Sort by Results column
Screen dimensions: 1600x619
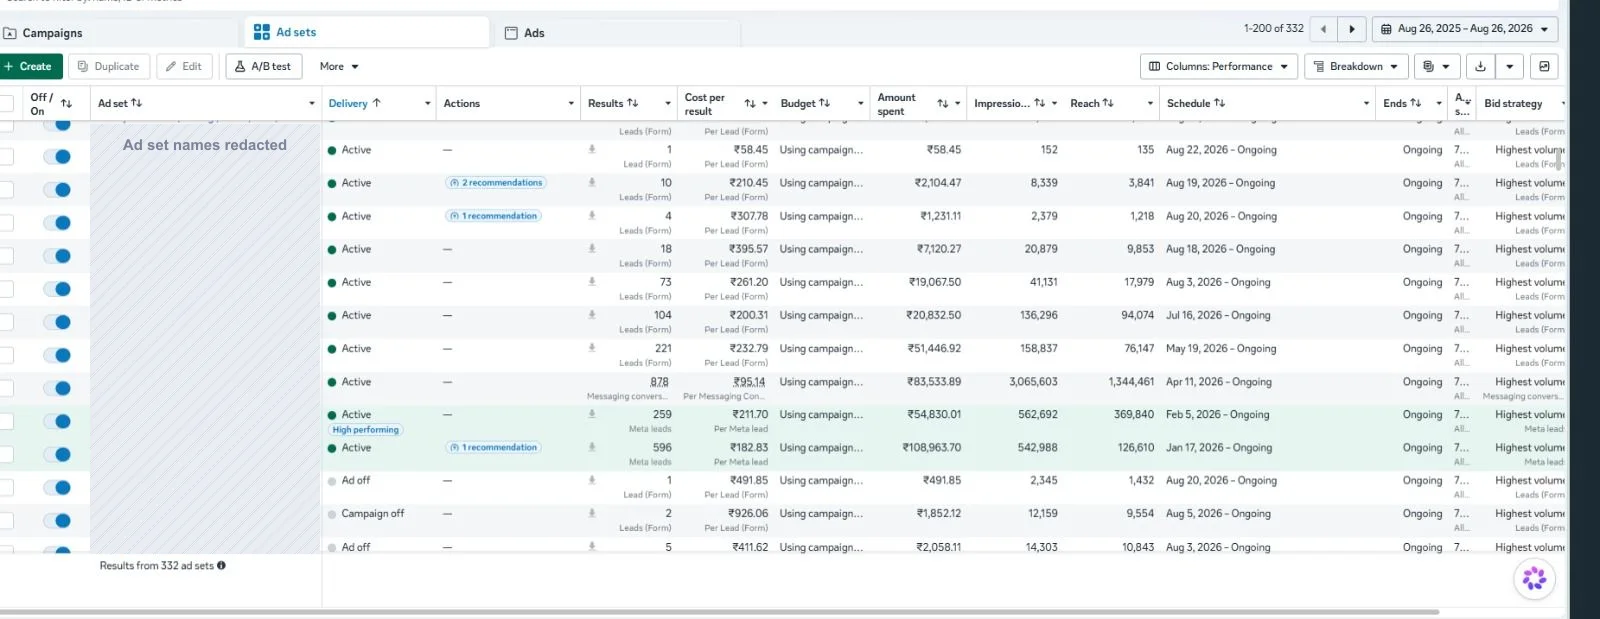point(632,103)
